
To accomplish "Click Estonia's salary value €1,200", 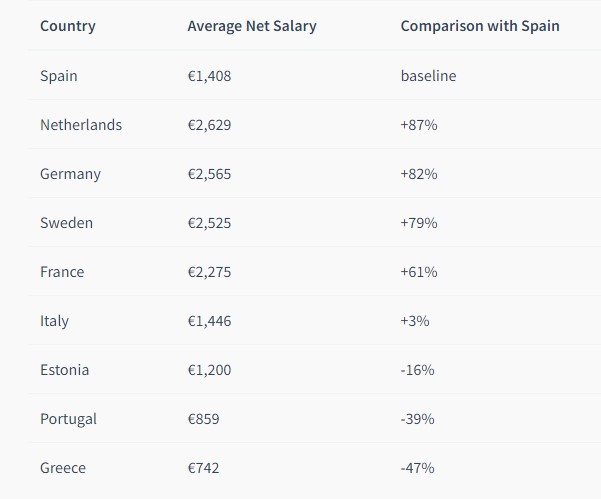I will point(209,370).
